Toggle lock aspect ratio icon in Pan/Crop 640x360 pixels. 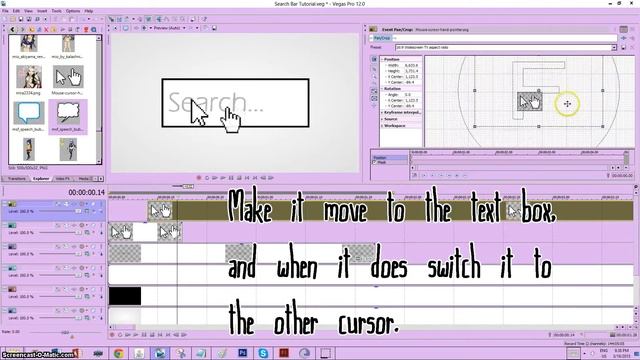click(374, 91)
